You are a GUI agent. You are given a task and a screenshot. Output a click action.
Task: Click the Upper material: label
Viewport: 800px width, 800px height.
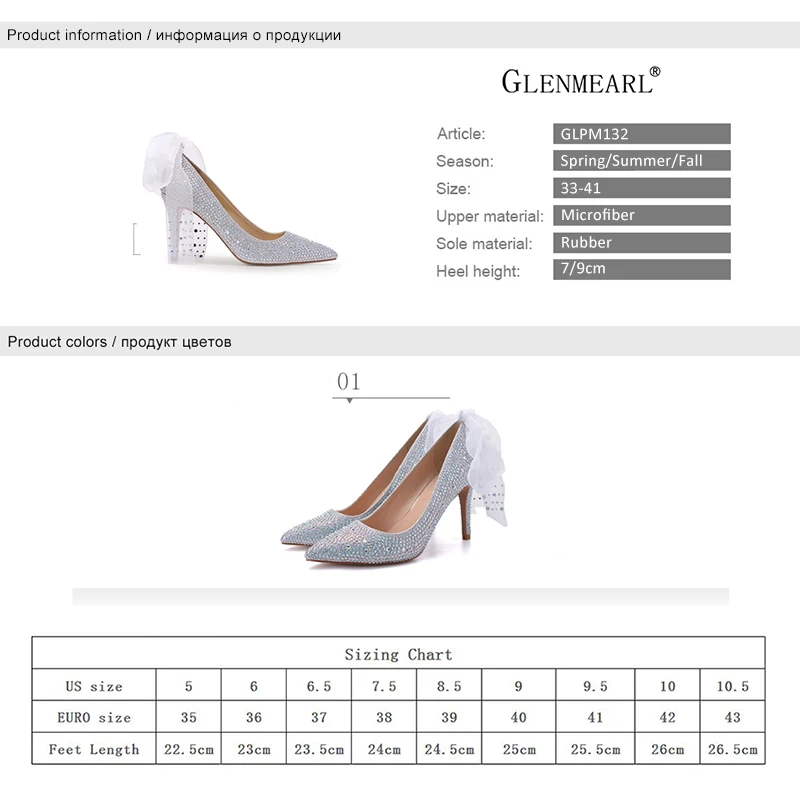pos(490,216)
